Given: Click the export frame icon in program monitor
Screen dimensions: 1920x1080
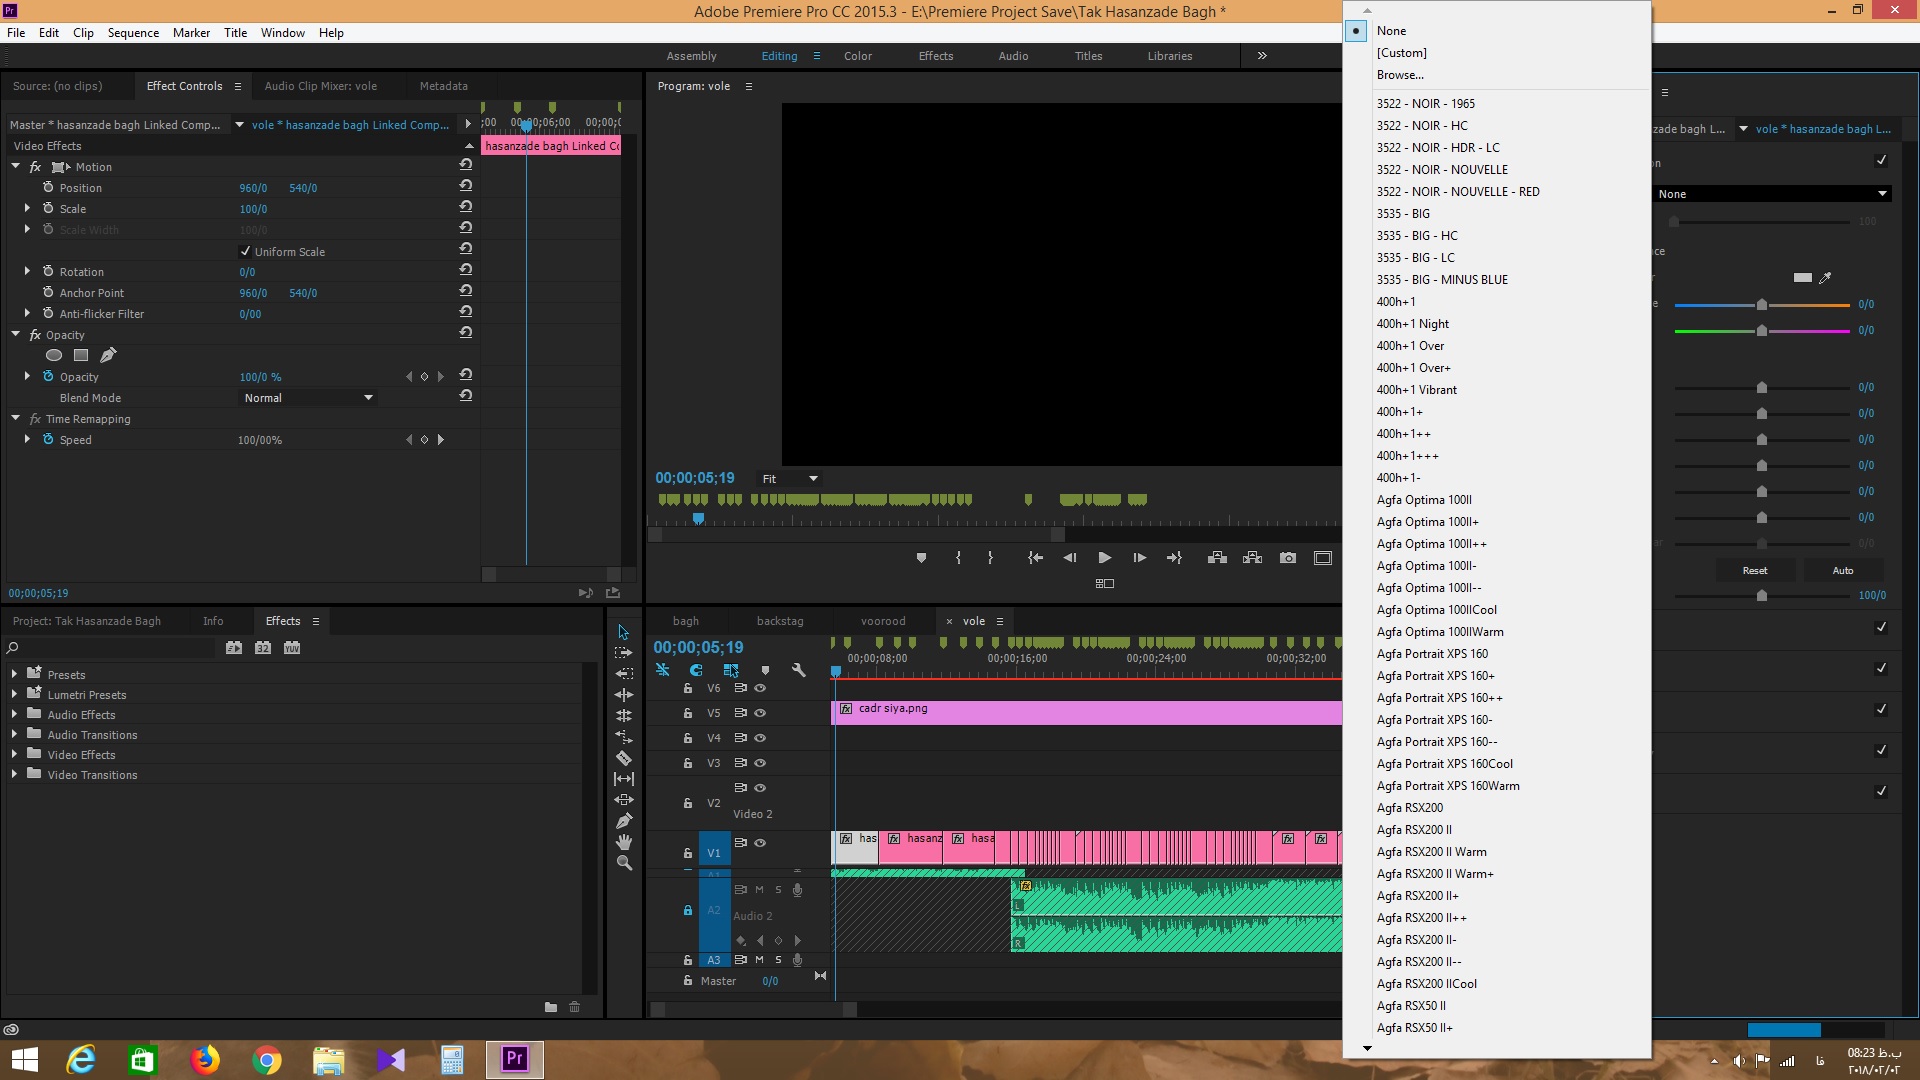Looking at the screenshot, I should pyautogui.click(x=1287, y=558).
